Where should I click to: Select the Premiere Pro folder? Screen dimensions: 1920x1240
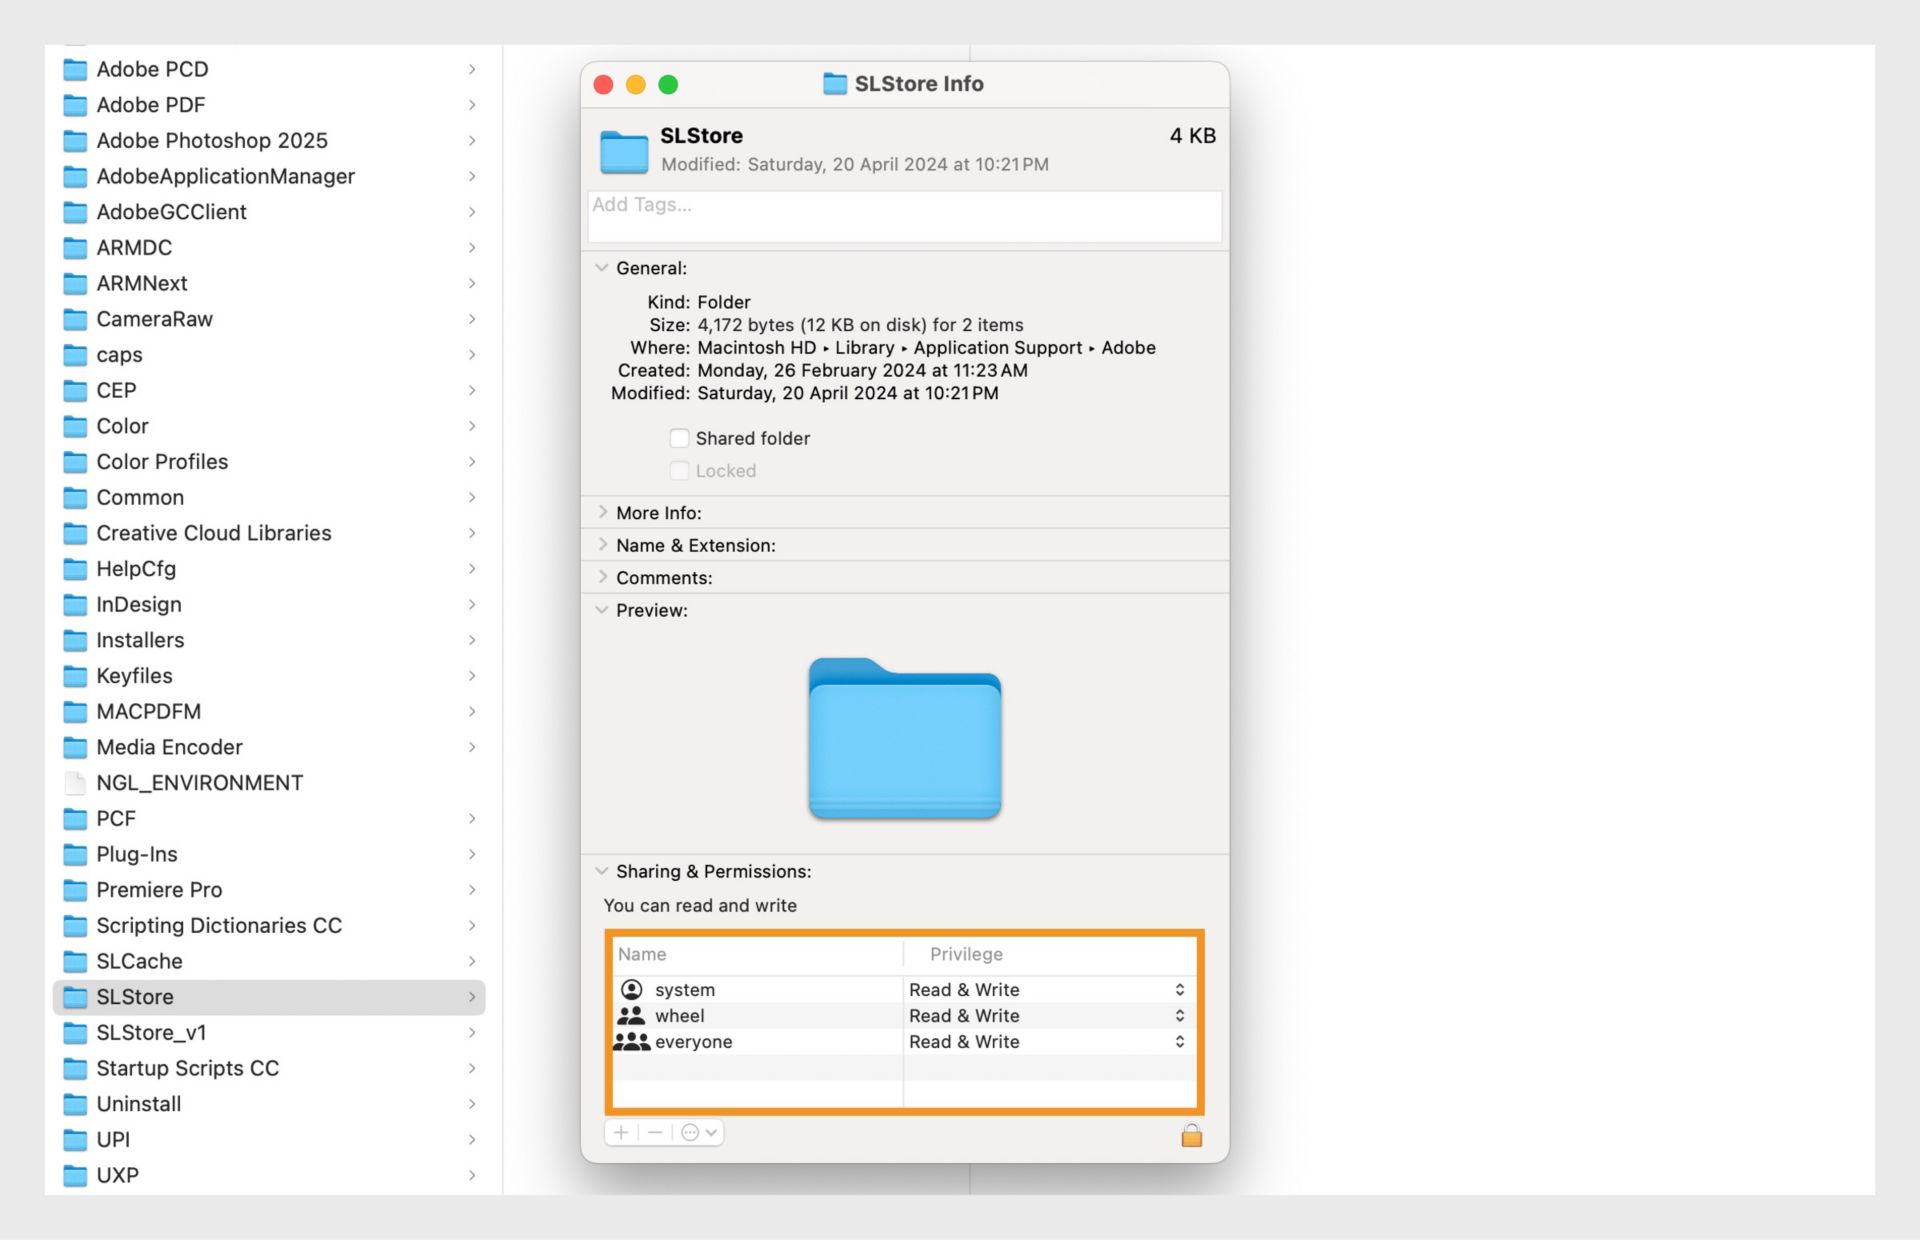pyautogui.click(x=159, y=890)
